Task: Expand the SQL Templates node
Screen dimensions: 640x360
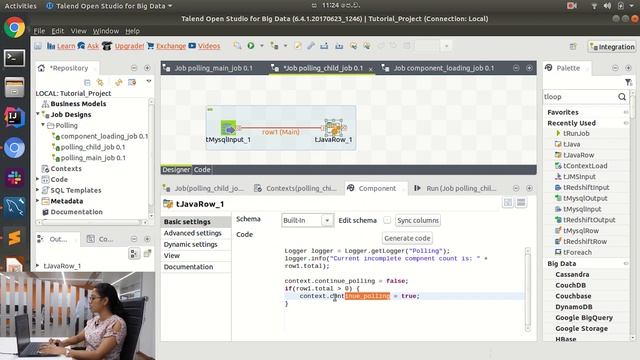Action: pyautogui.click(x=38, y=190)
